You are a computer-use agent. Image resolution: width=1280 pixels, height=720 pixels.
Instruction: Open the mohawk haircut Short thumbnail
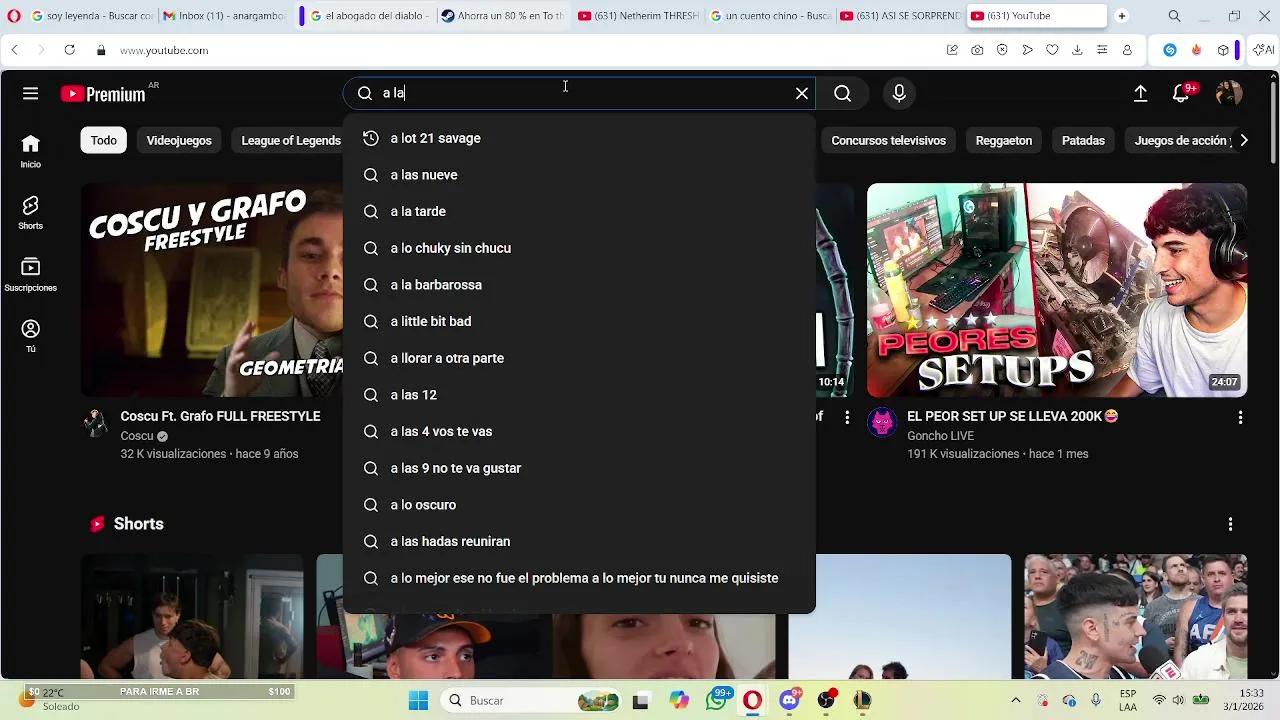coord(1135,617)
